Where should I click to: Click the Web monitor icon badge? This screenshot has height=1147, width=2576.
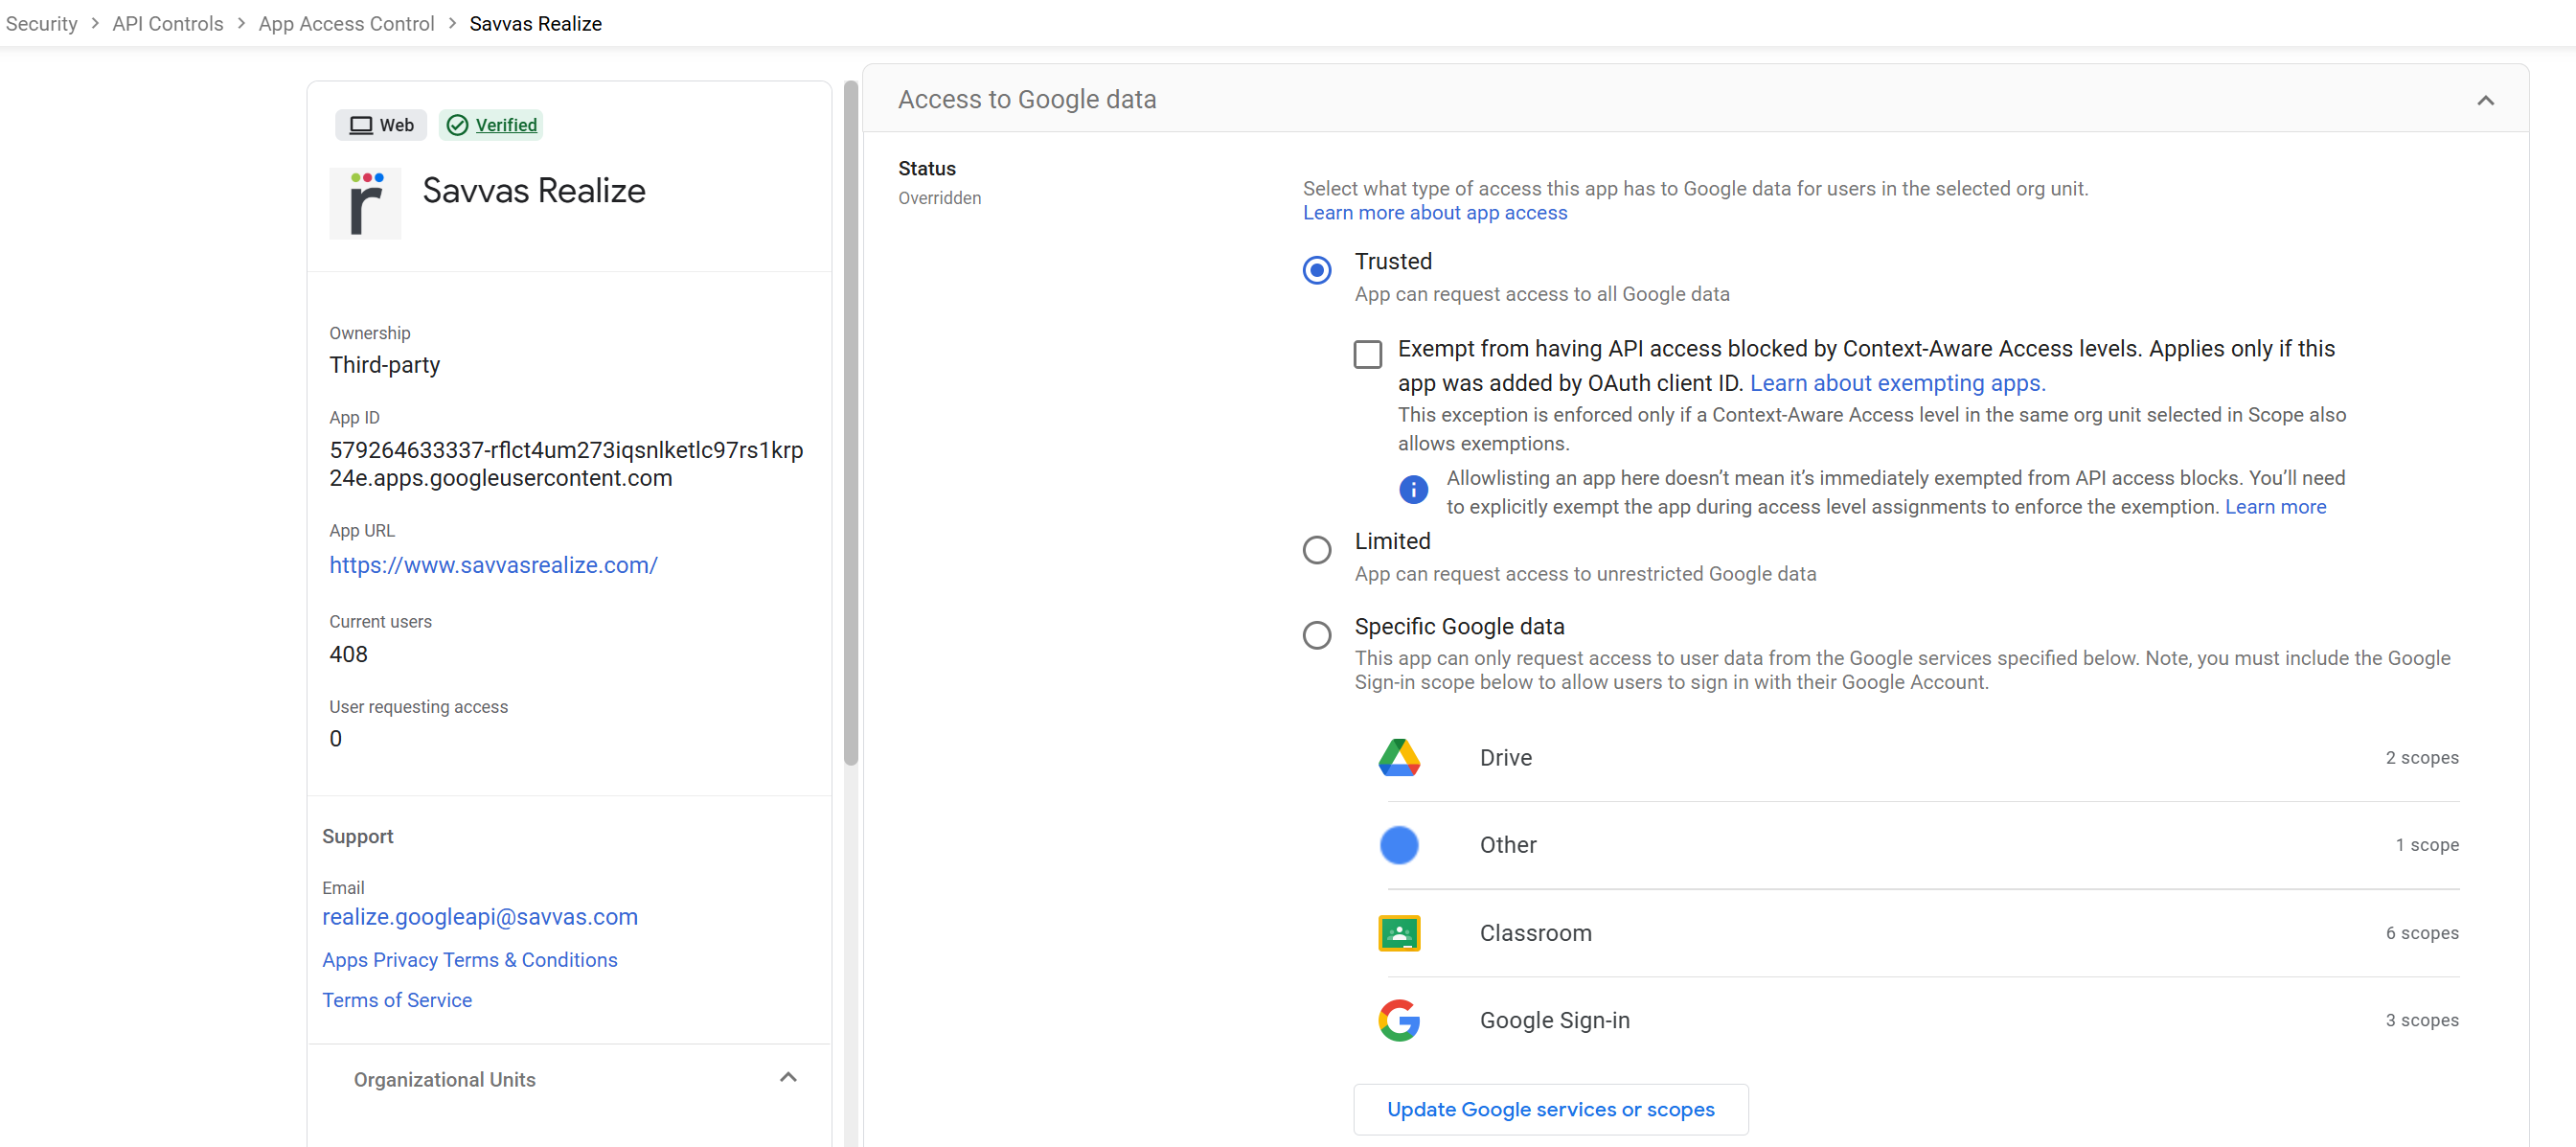tap(380, 125)
